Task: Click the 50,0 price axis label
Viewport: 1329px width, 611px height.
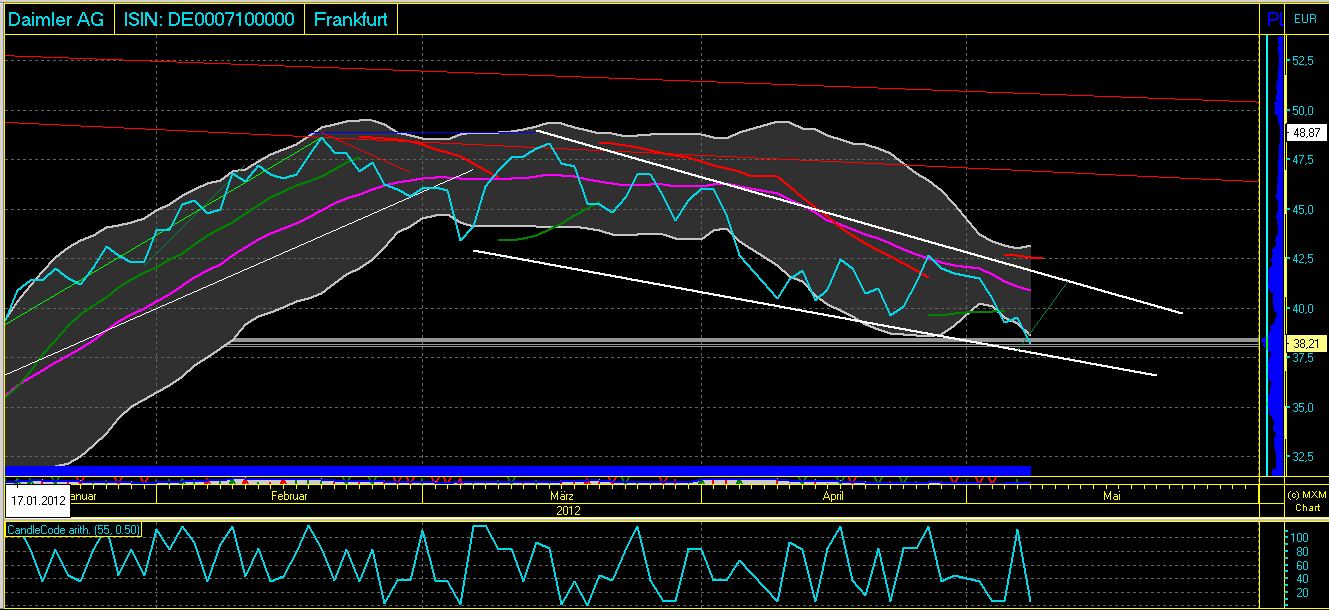Action: point(1303,111)
